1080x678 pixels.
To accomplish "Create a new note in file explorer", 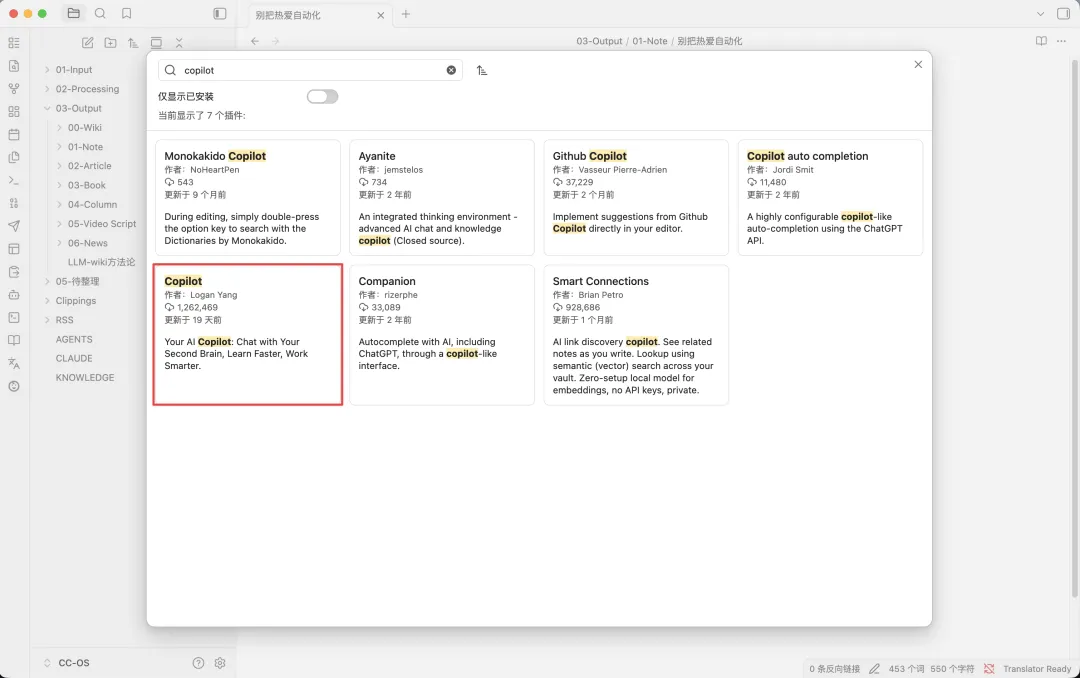I will pos(88,43).
